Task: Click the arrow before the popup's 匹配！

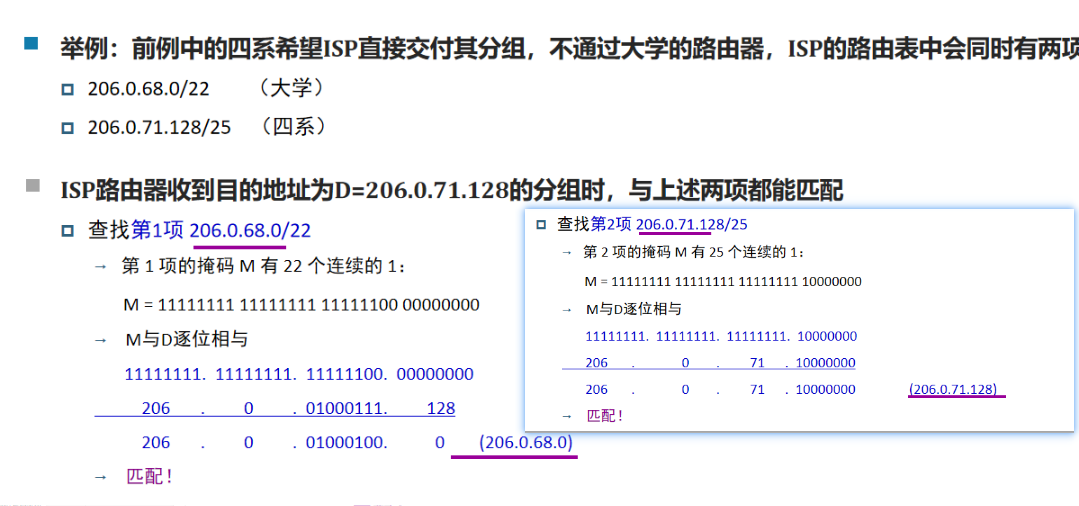Action: pyautogui.click(x=566, y=416)
